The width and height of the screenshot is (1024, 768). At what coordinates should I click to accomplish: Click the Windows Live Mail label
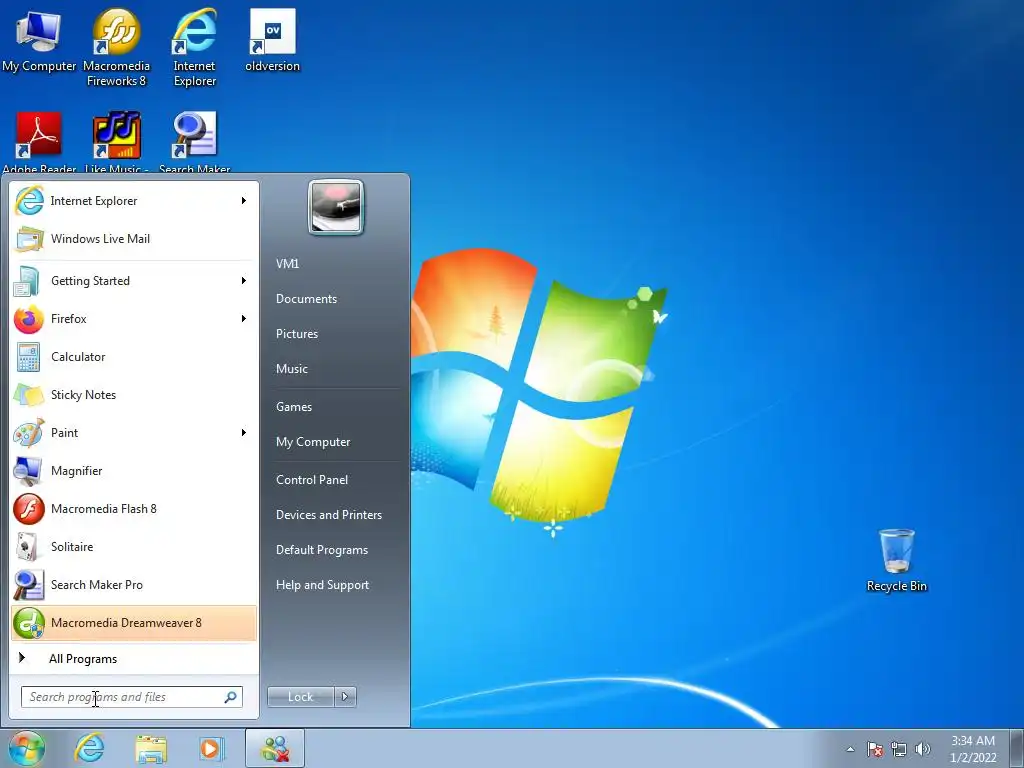pos(101,239)
